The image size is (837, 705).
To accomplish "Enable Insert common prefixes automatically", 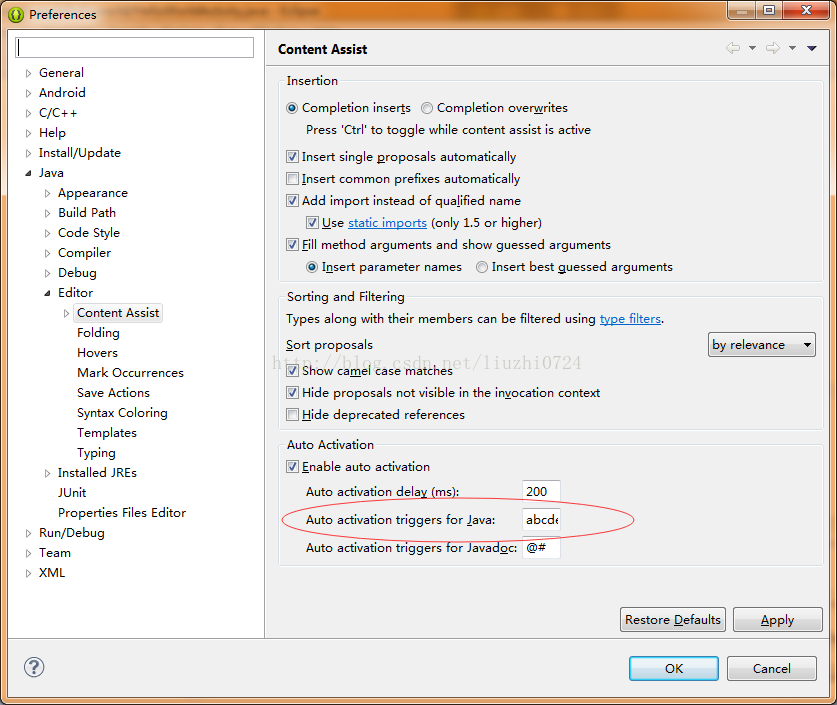I will tap(293, 178).
